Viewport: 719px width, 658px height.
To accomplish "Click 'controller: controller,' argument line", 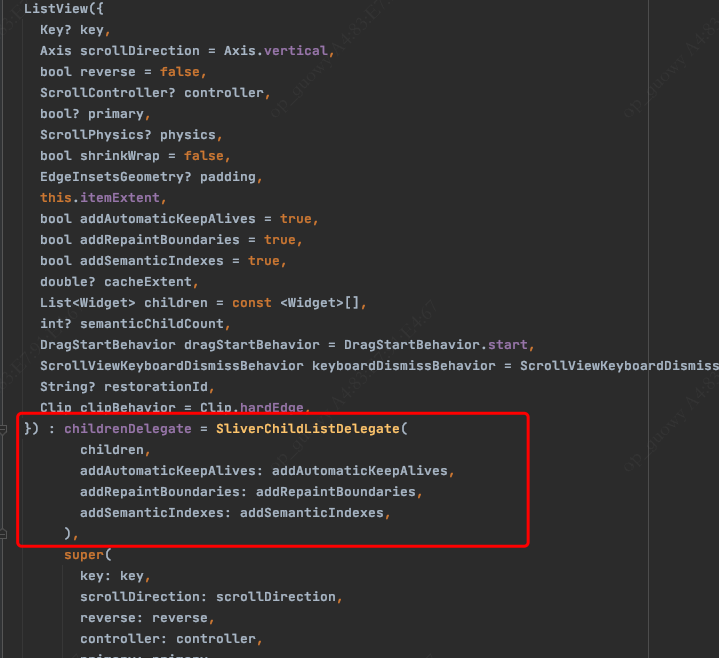I will tap(171, 639).
